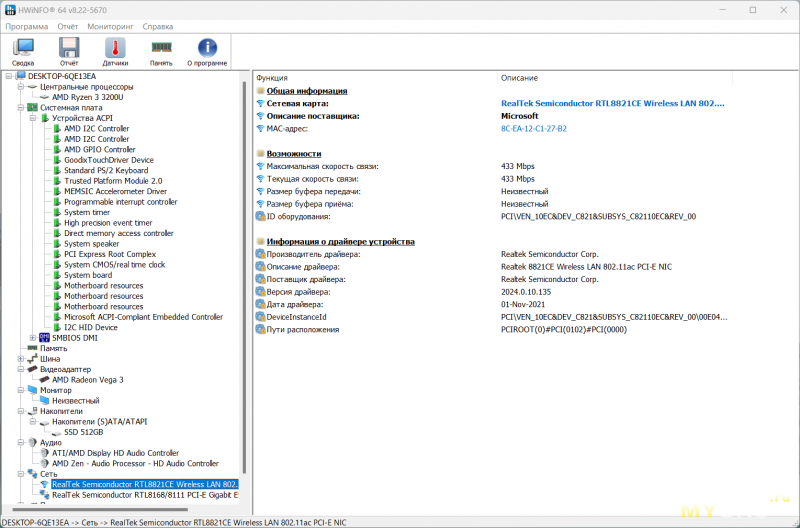The height and width of the screenshot is (528, 800).
Task: Click the icon beside Trusted Platform Module 2.0
Action: 57,181
